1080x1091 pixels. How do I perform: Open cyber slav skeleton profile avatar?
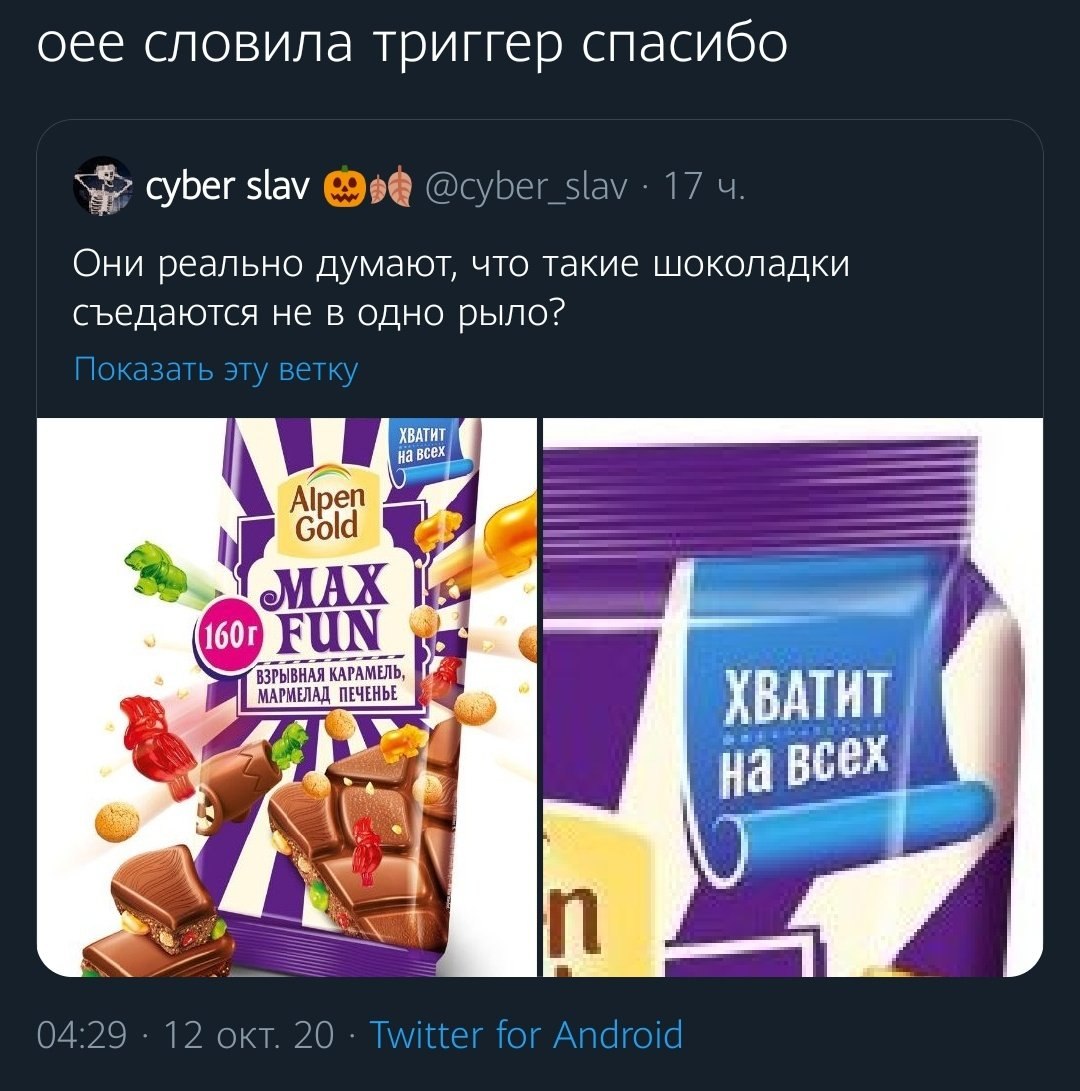[x=103, y=186]
